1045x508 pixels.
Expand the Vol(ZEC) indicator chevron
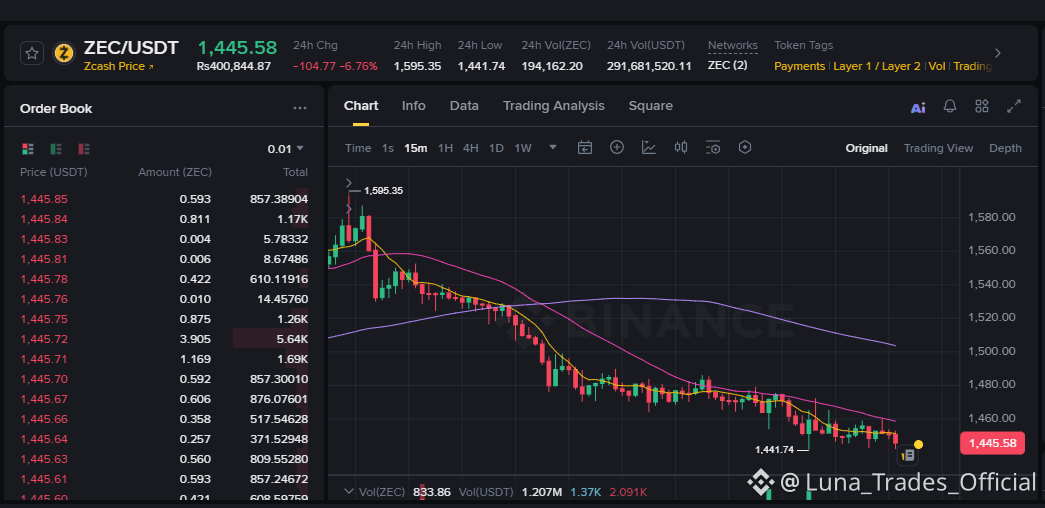pos(348,492)
